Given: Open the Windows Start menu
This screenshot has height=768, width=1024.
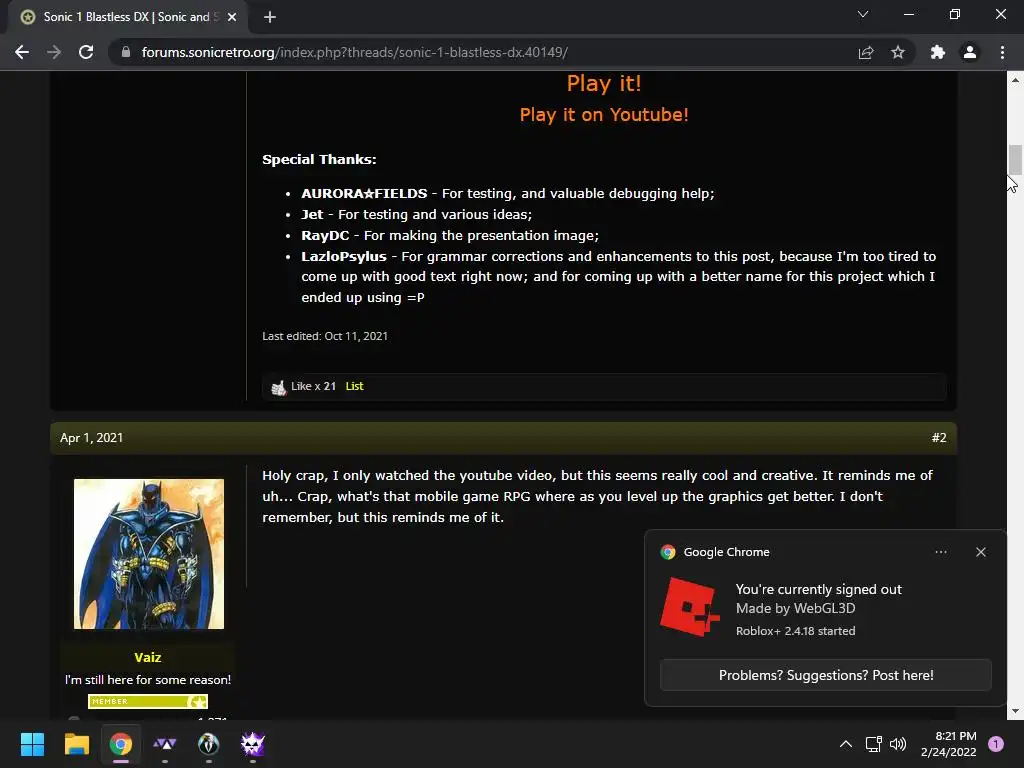Looking at the screenshot, I should 32,744.
